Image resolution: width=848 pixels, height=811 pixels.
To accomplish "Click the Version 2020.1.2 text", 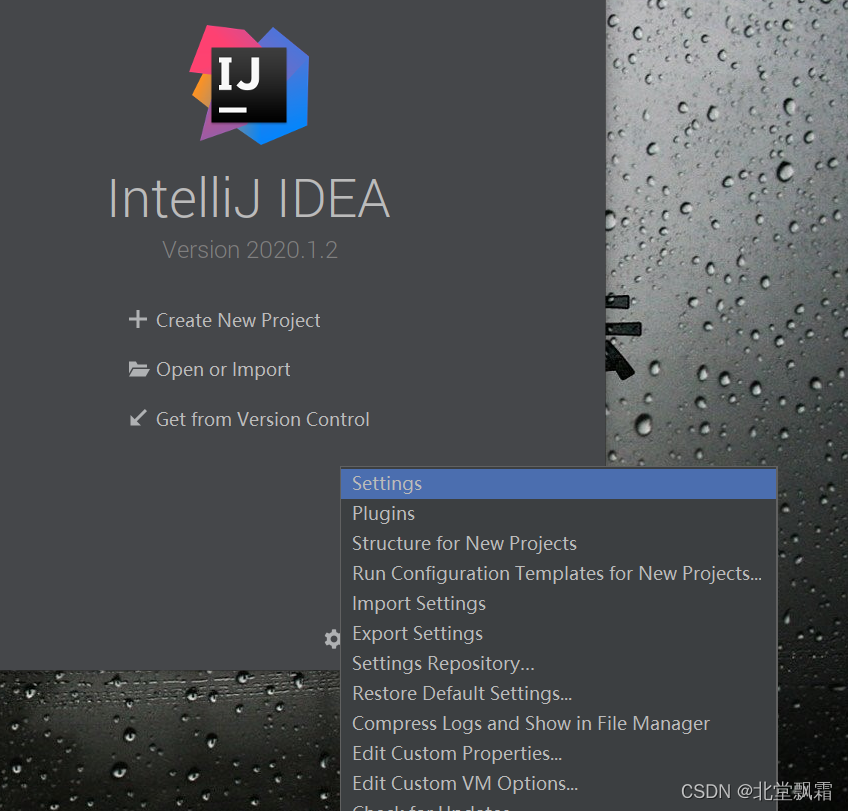I will coord(250,250).
